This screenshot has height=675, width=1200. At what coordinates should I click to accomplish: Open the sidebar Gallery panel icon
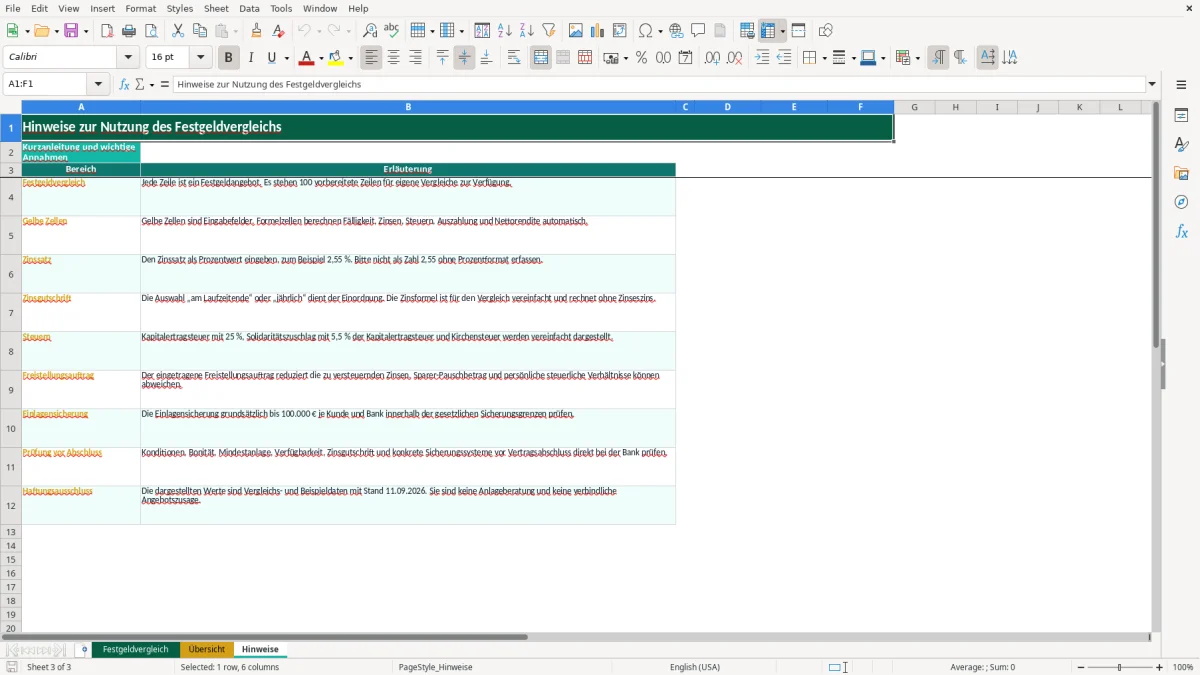pyautogui.click(x=1181, y=173)
